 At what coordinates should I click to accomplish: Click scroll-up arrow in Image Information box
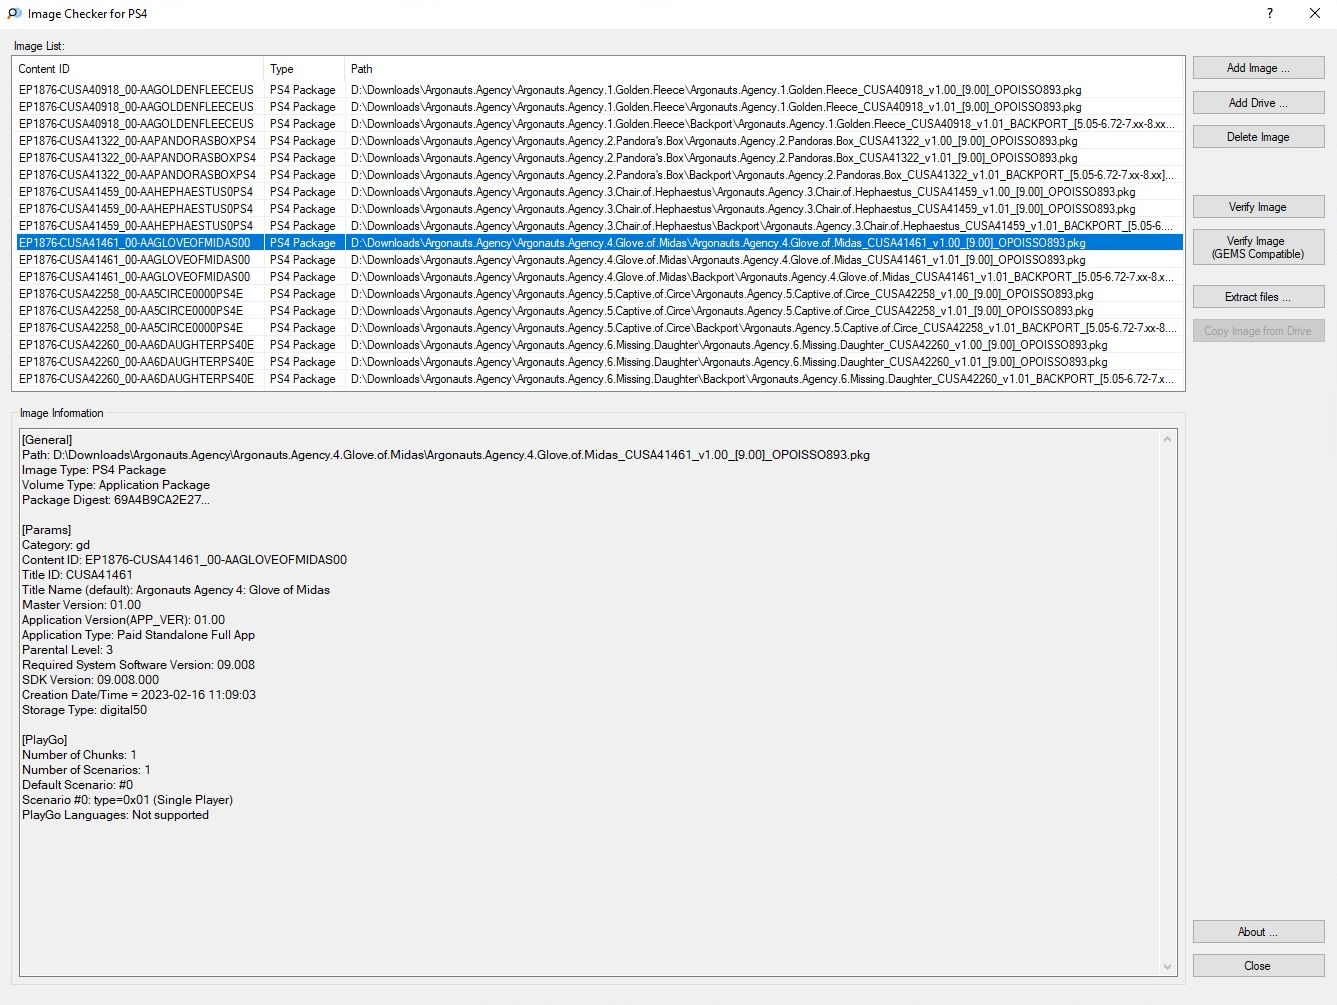[x=1167, y=439]
